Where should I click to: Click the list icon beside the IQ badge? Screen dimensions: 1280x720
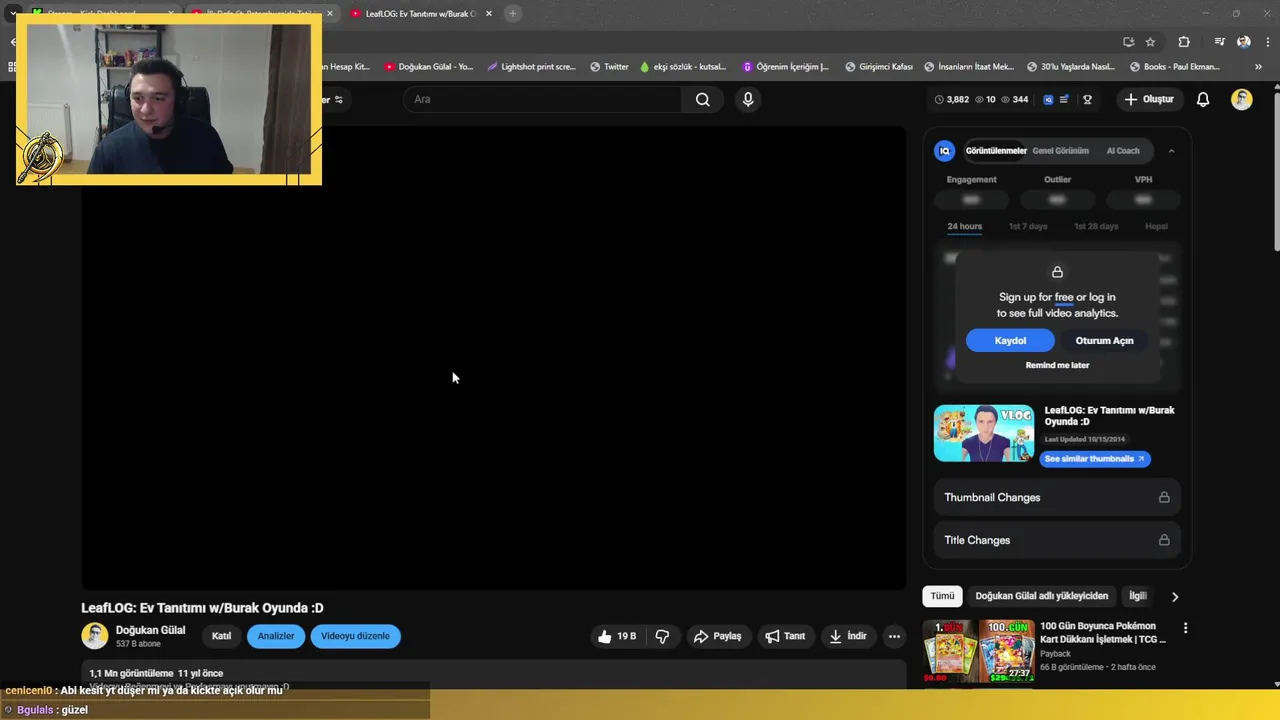(x=1064, y=99)
